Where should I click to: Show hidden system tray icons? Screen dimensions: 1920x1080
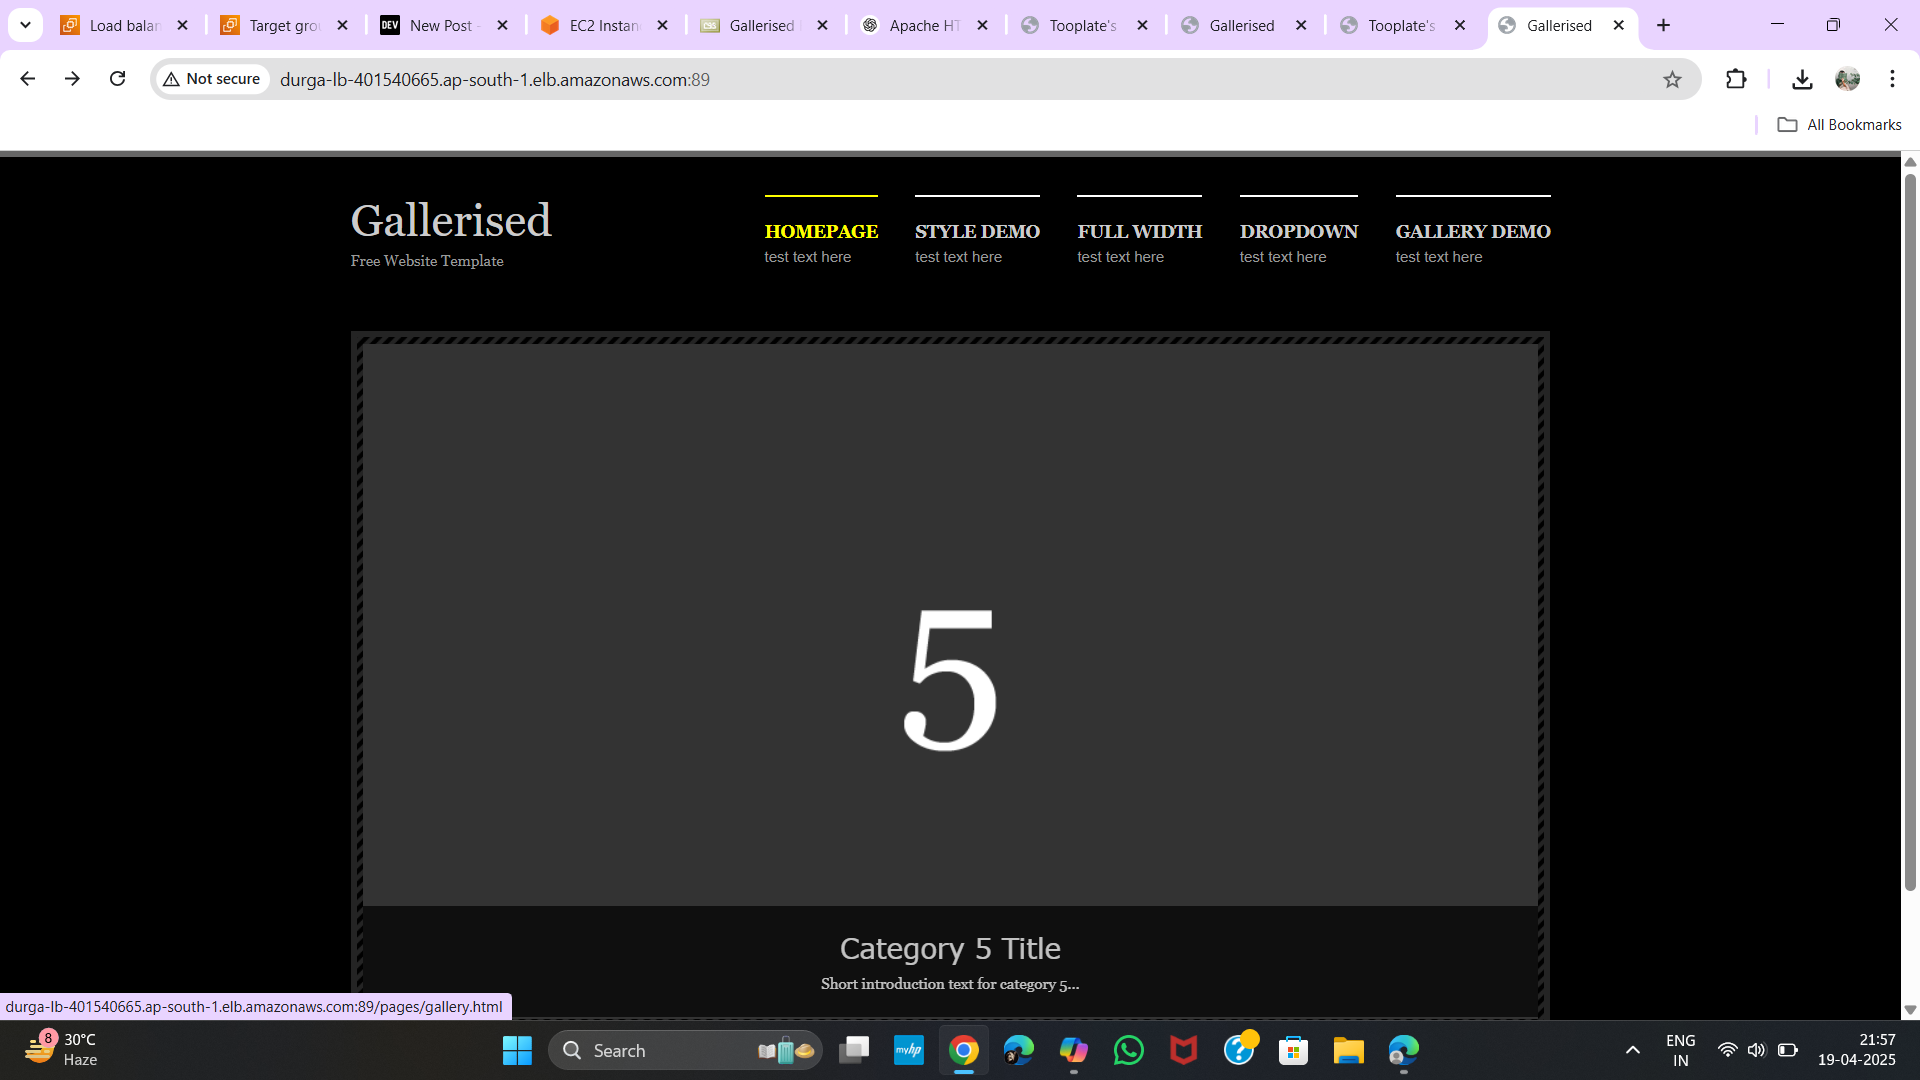(x=1632, y=1050)
